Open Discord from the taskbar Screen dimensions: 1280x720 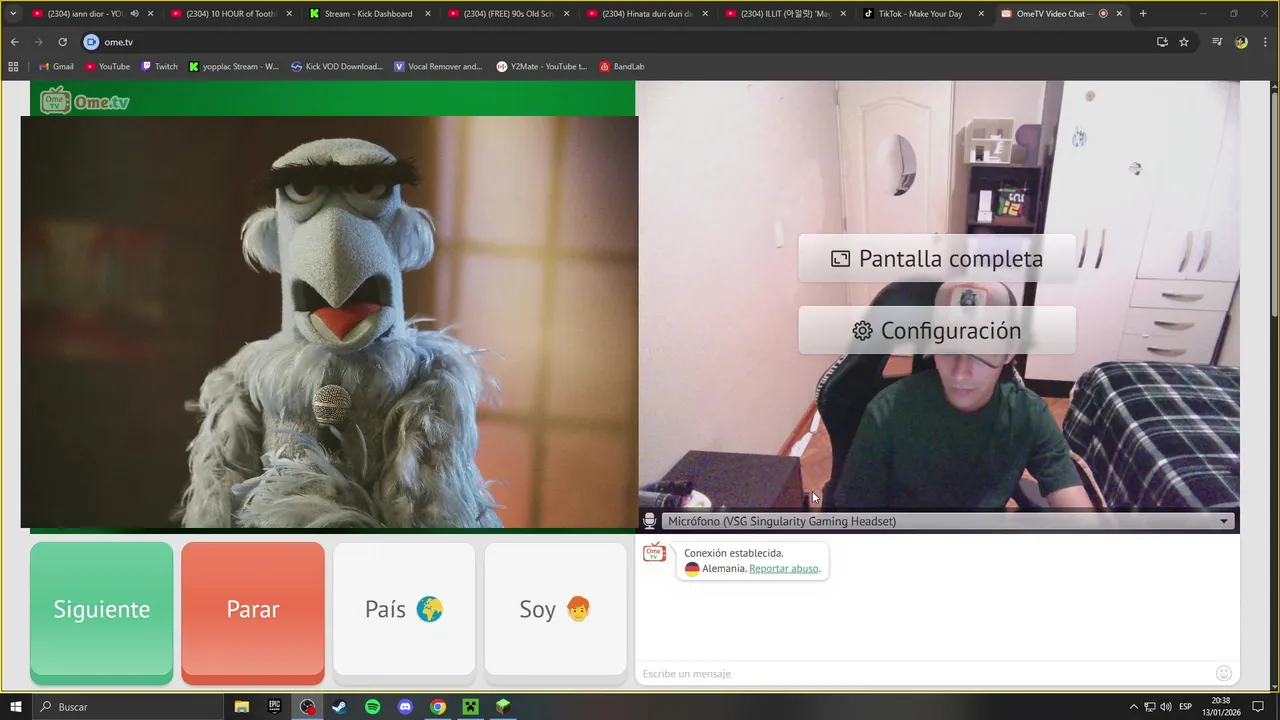click(405, 707)
